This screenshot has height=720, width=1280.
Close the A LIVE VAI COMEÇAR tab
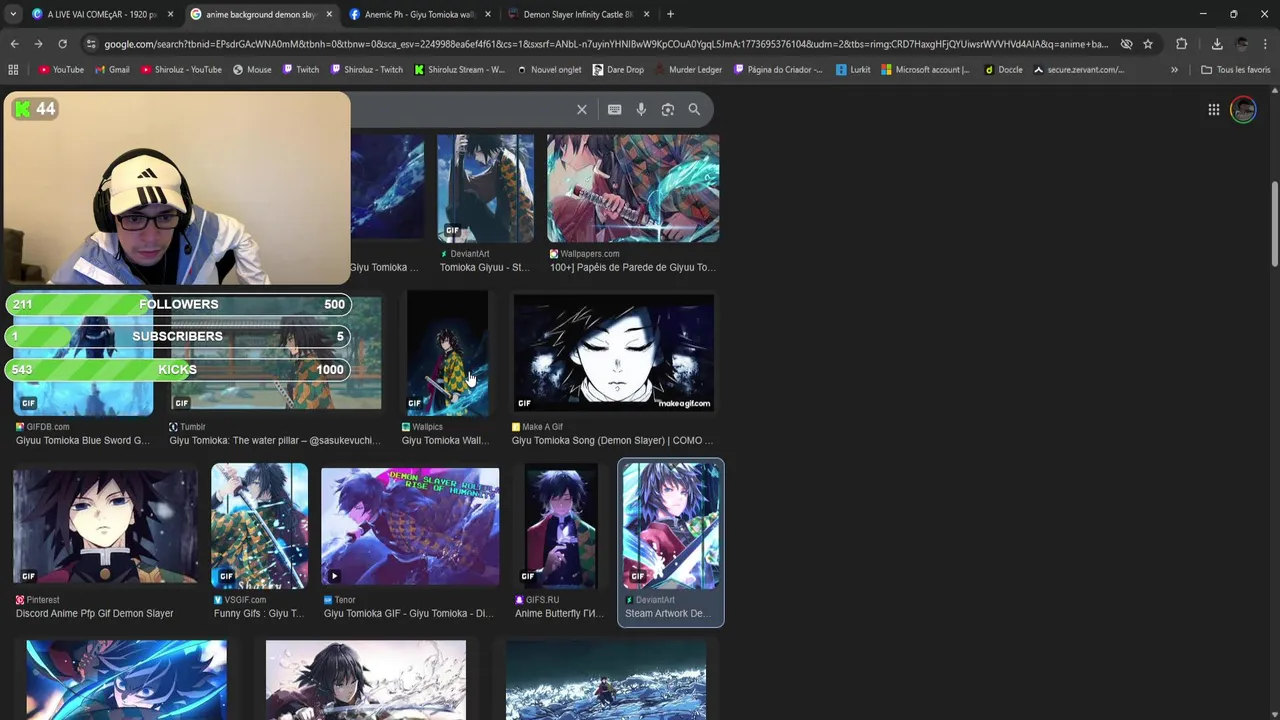[170, 14]
